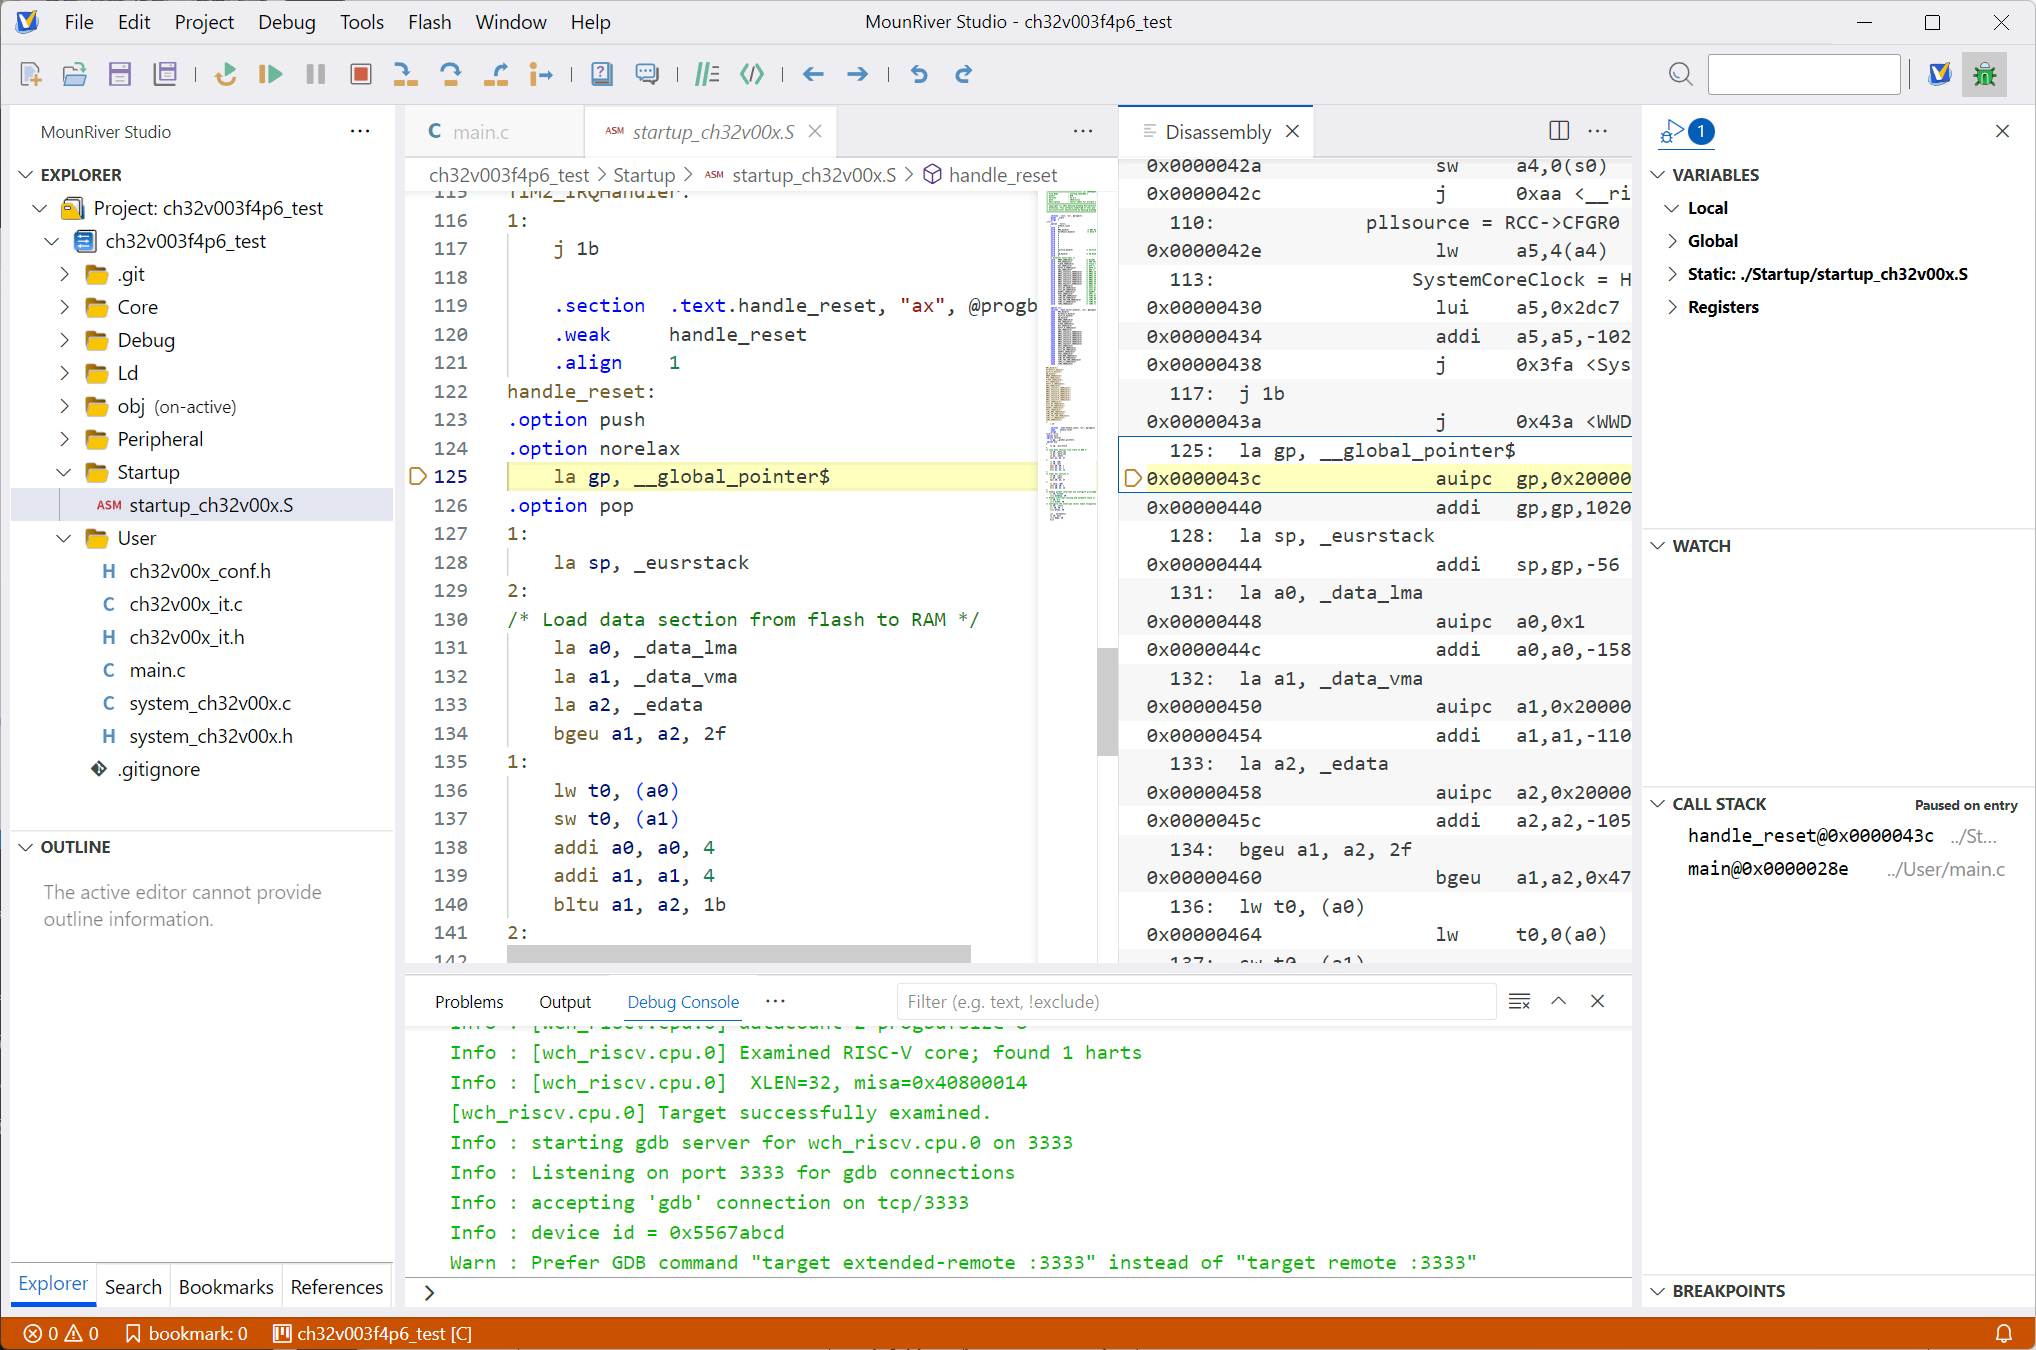Open the help manual book icon
Image resolution: width=2036 pixels, height=1350 pixels.
click(x=601, y=74)
